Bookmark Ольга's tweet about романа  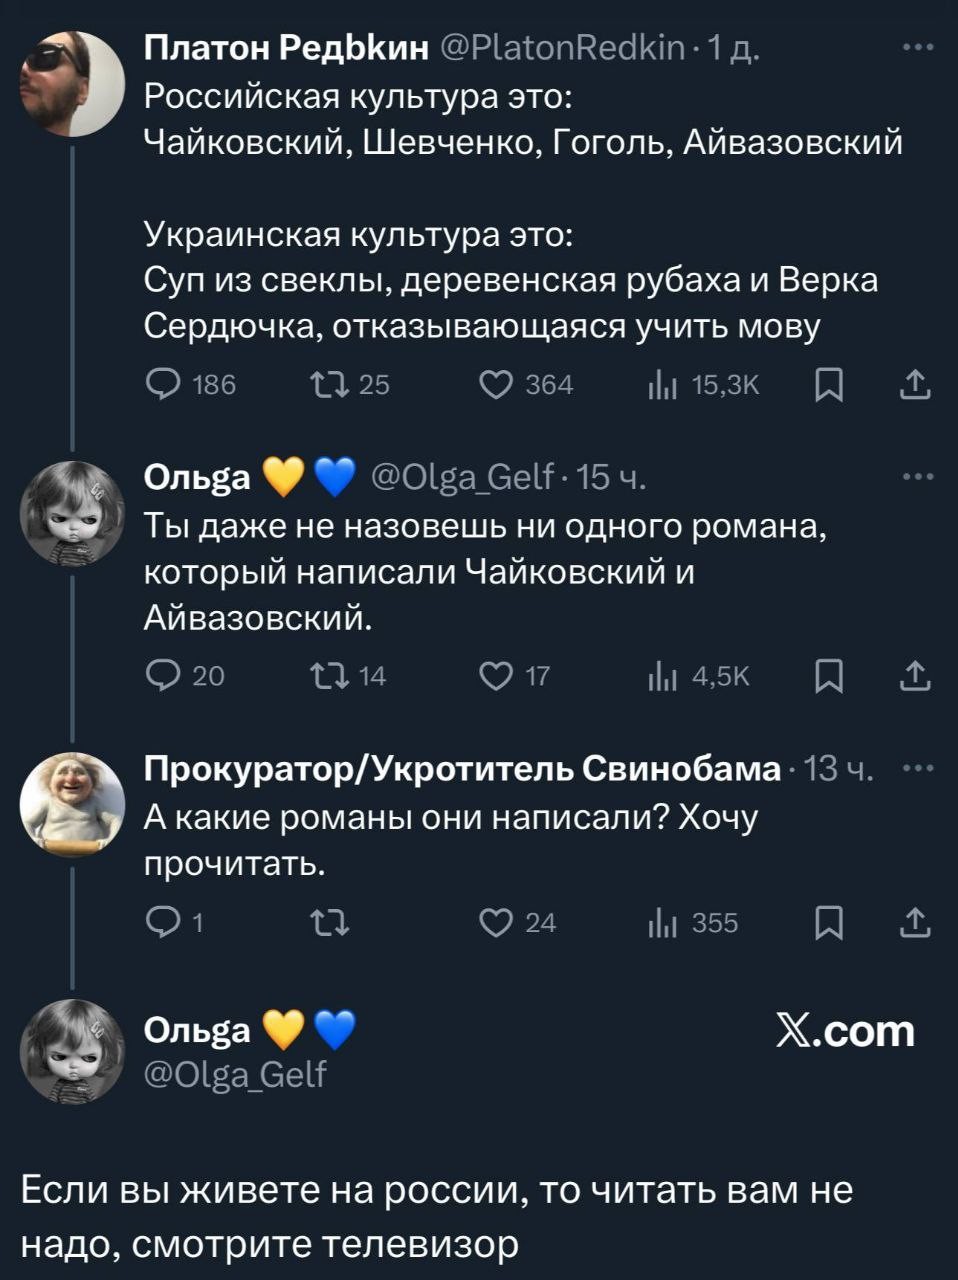829,677
